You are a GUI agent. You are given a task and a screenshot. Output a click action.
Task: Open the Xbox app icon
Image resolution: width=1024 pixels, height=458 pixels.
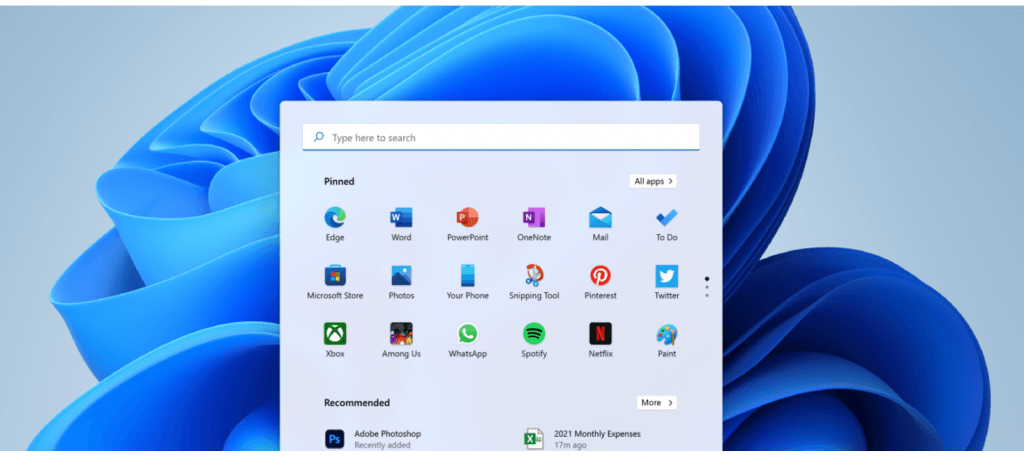(x=335, y=333)
